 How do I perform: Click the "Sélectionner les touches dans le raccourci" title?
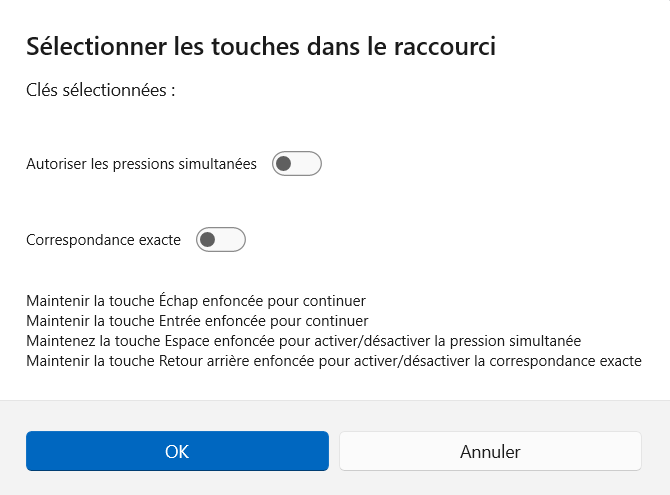point(261,46)
